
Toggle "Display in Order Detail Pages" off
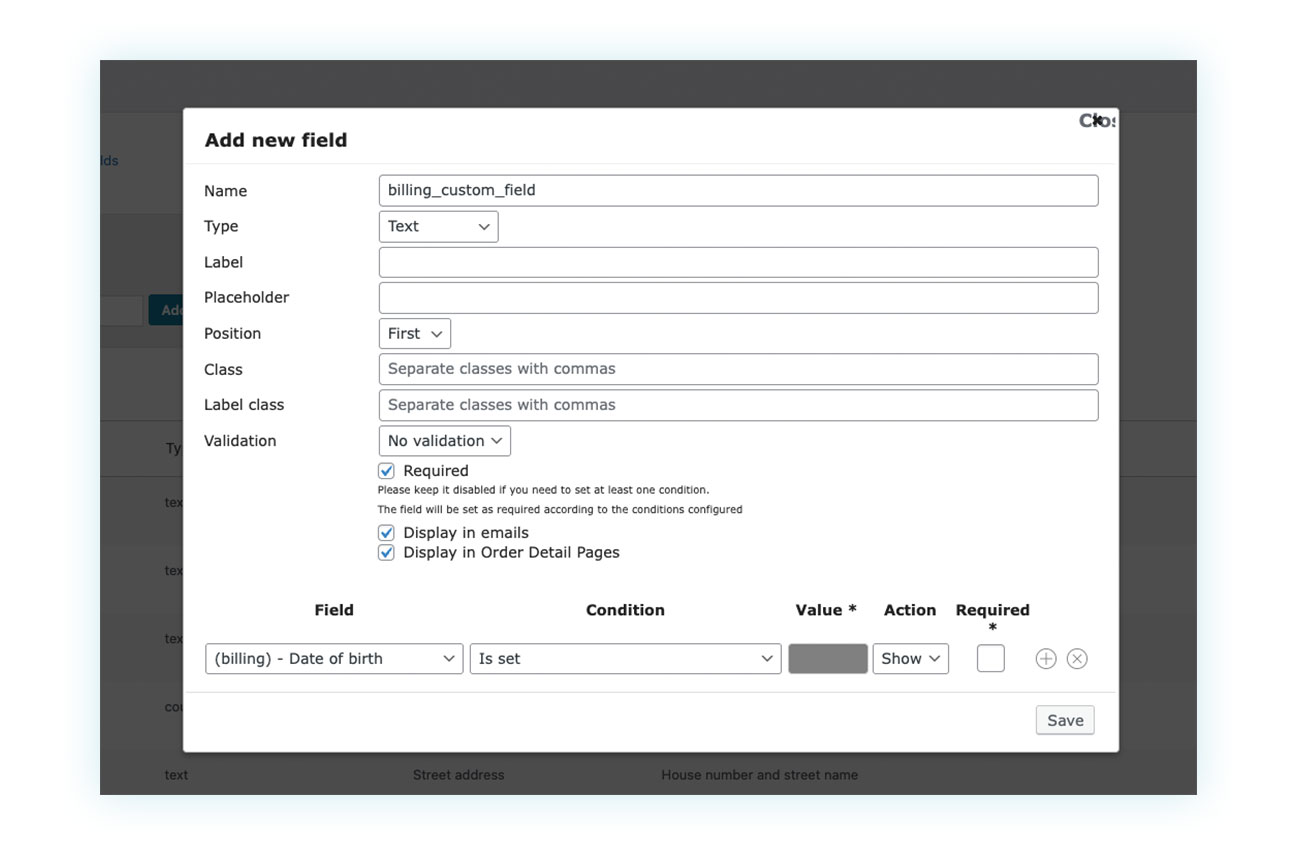click(386, 552)
